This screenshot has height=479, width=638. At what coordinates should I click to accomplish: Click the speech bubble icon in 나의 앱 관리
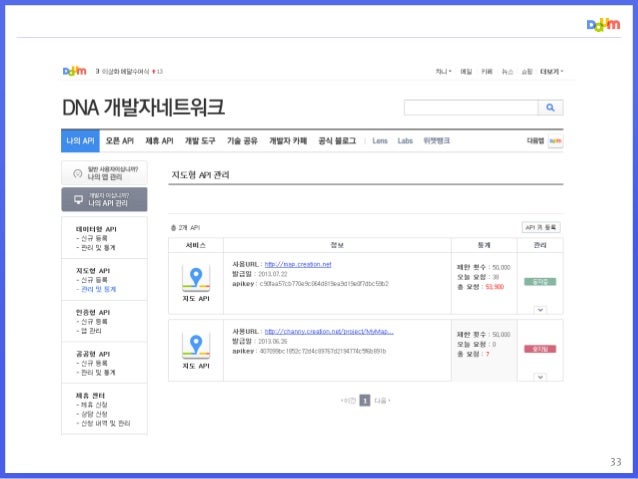tap(77, 173)
